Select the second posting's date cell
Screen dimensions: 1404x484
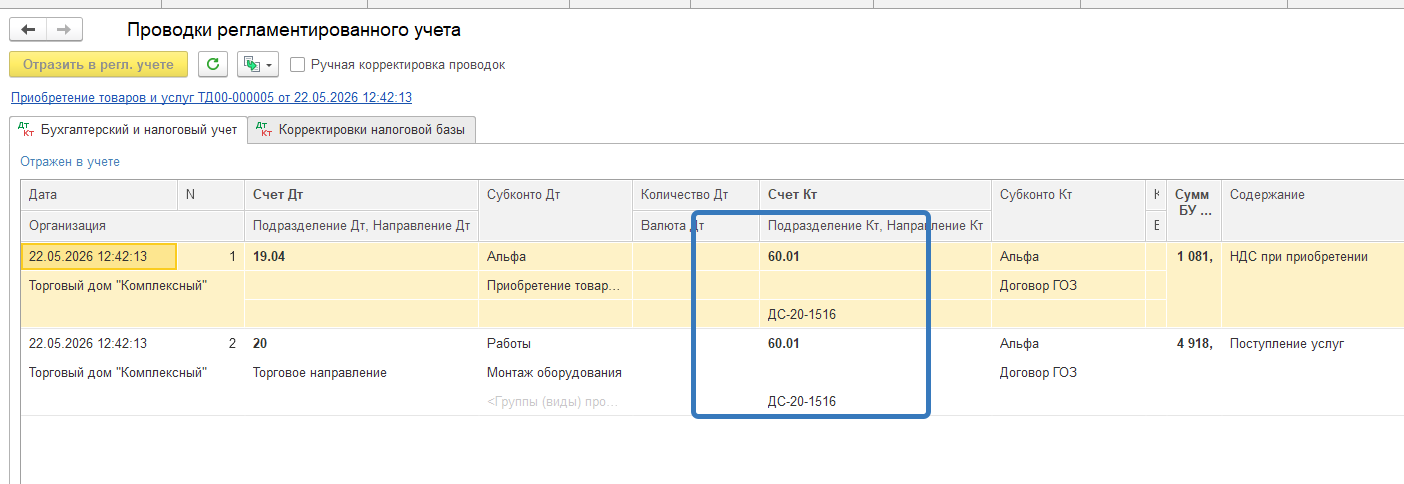[99, 343]
